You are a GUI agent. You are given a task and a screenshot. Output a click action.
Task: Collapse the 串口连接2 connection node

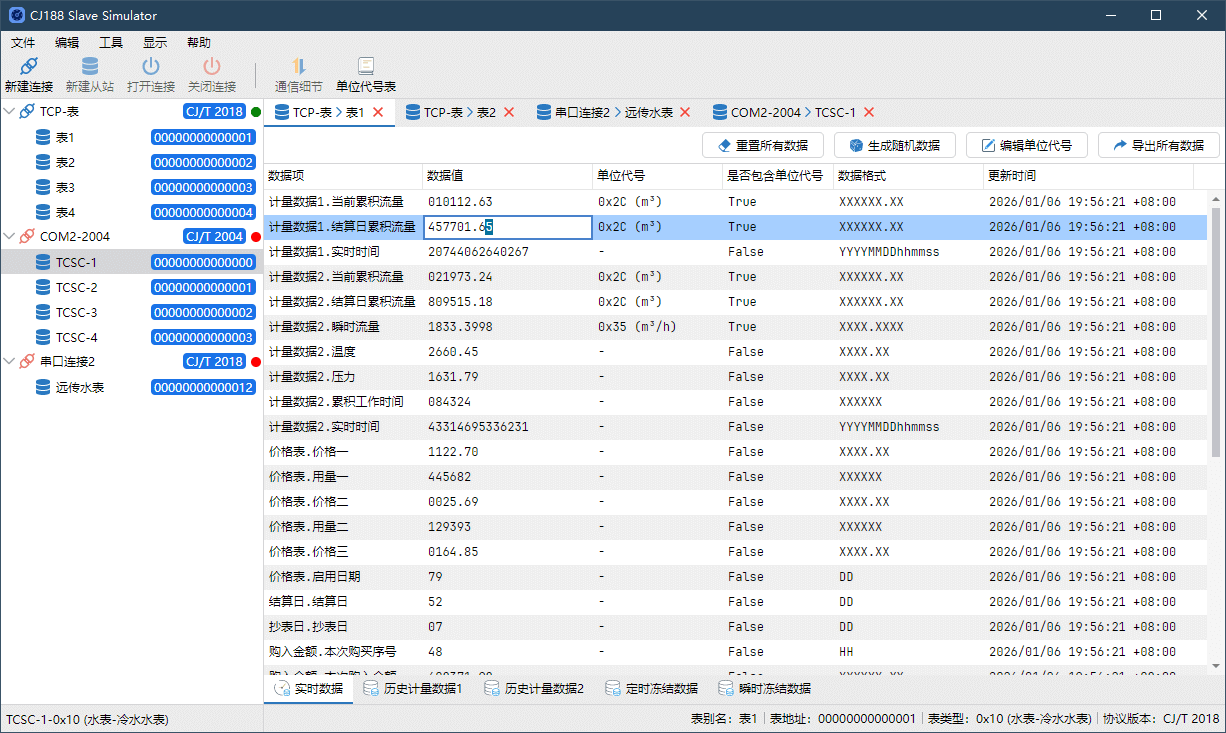(x=9, y=362)
